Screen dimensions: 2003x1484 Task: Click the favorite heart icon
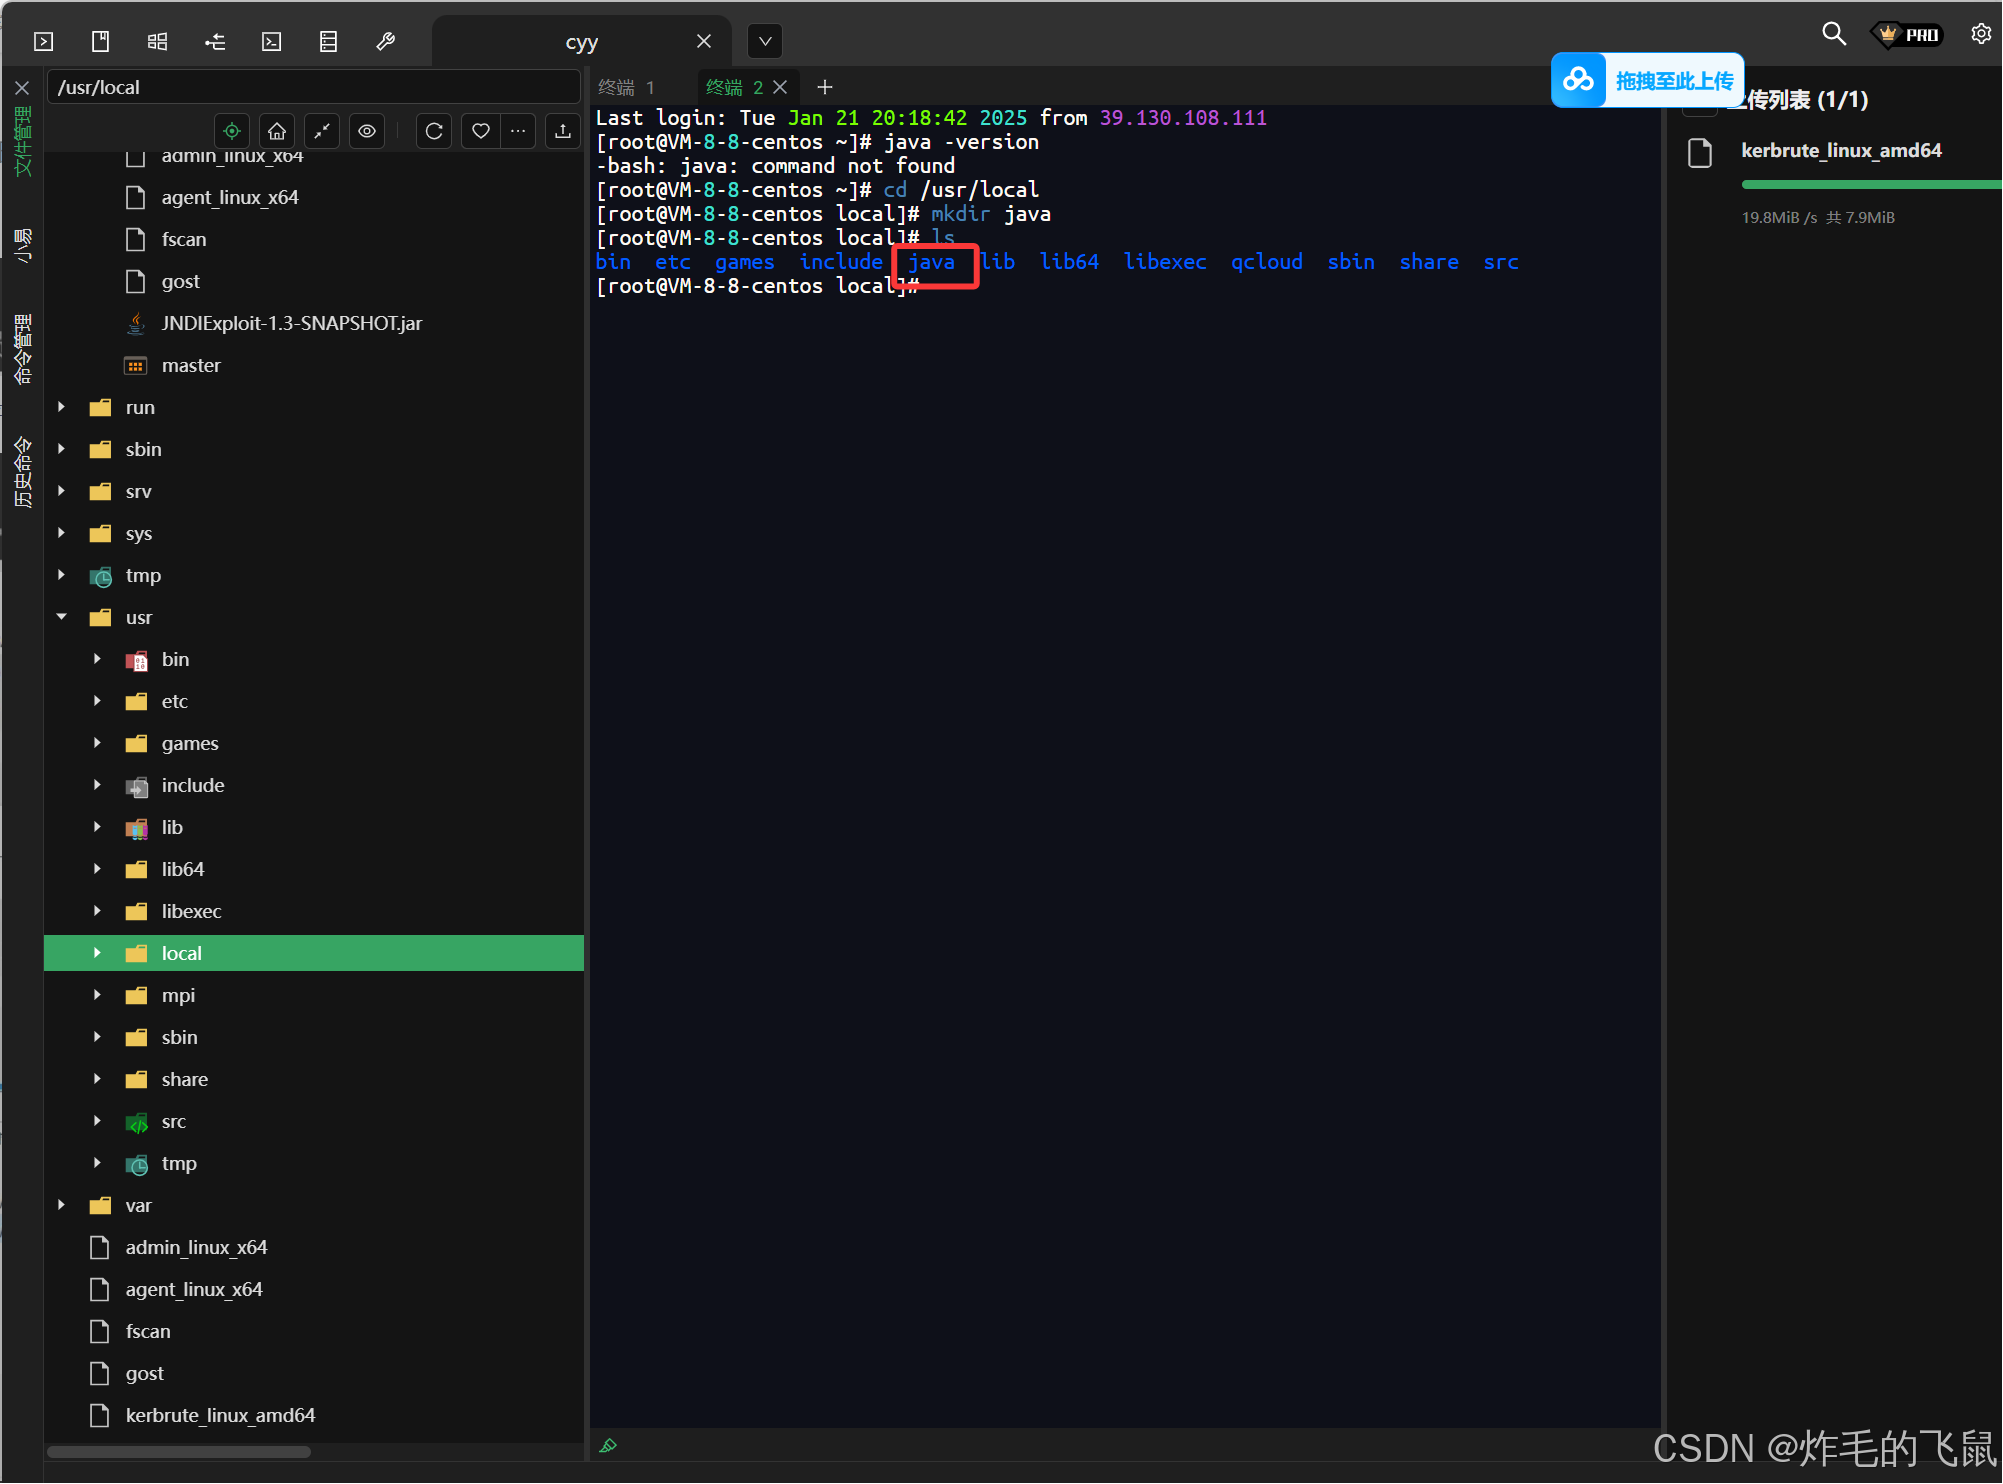(x=481, y=131)
